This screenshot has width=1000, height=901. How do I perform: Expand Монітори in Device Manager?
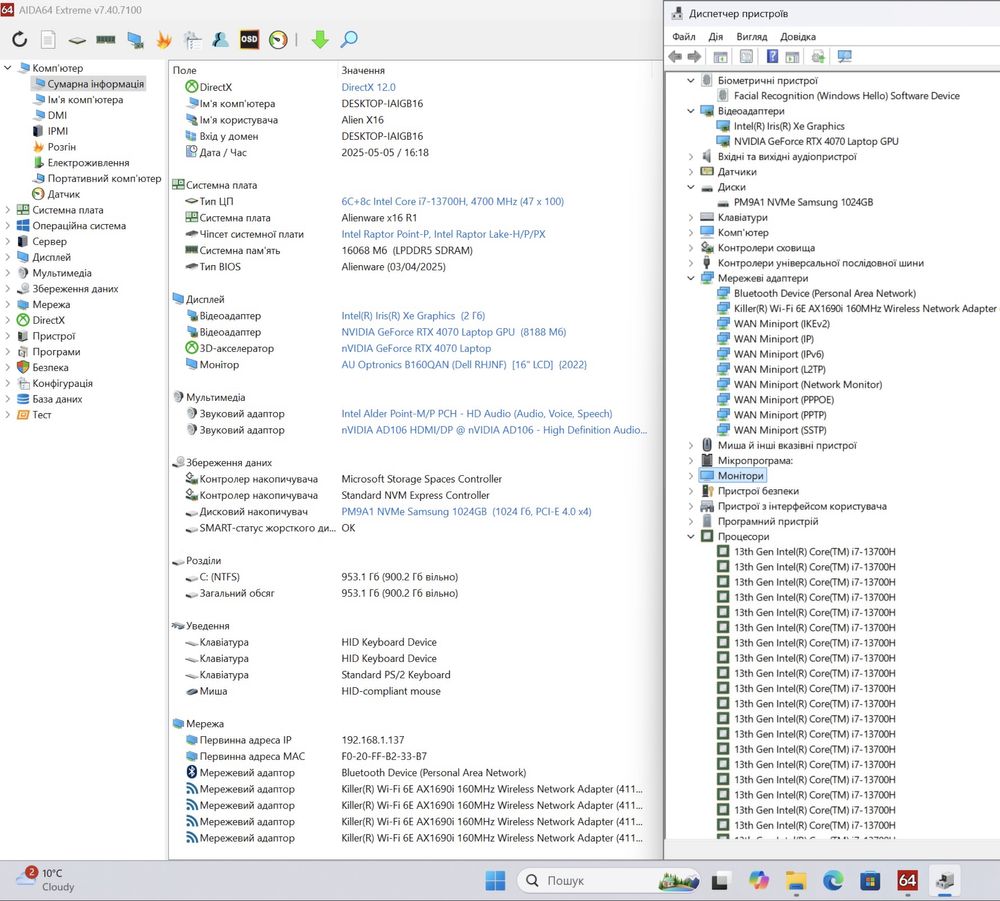[691, 476]
